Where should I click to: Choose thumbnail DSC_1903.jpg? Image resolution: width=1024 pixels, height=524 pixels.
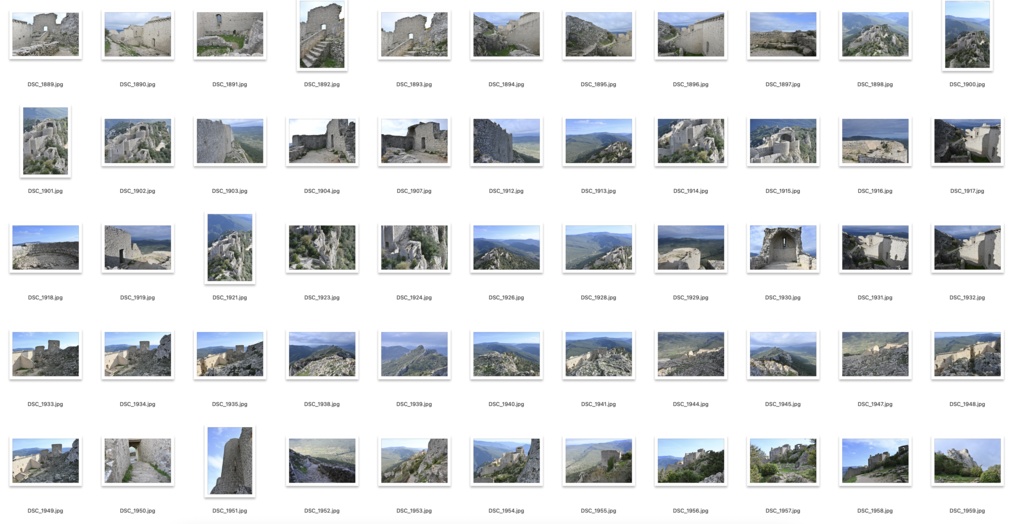230,141
